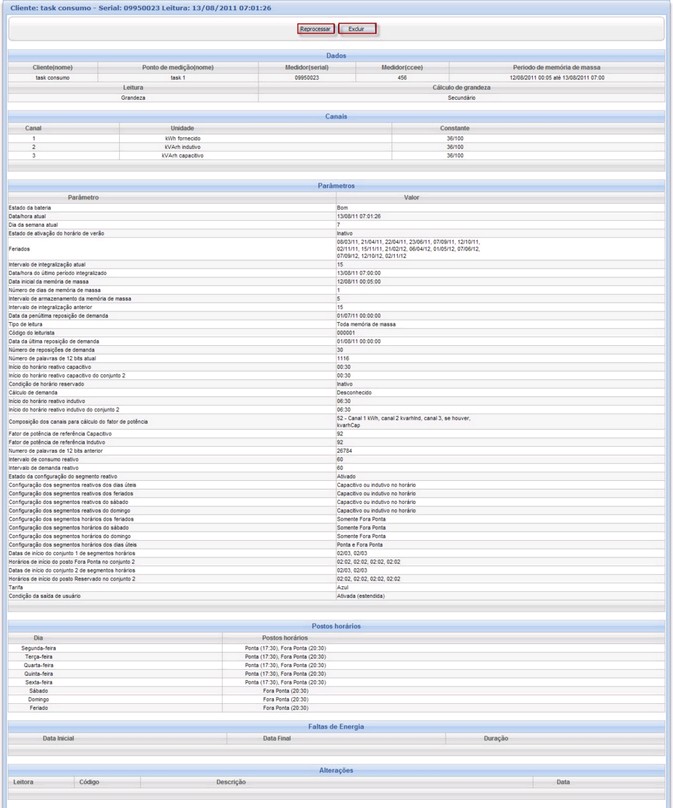Click the Data Inicial column header
Screen dimensions: 673x808
coord(58,737)
